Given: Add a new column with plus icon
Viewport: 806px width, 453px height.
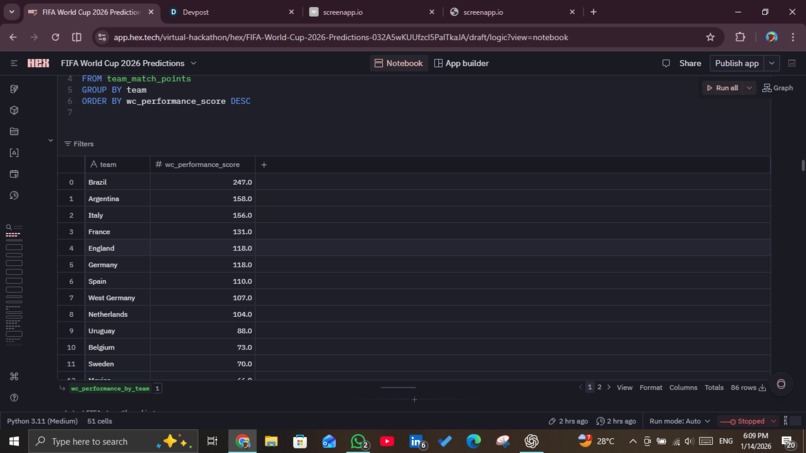Looking at the screenshot, I should pos(264,165).
